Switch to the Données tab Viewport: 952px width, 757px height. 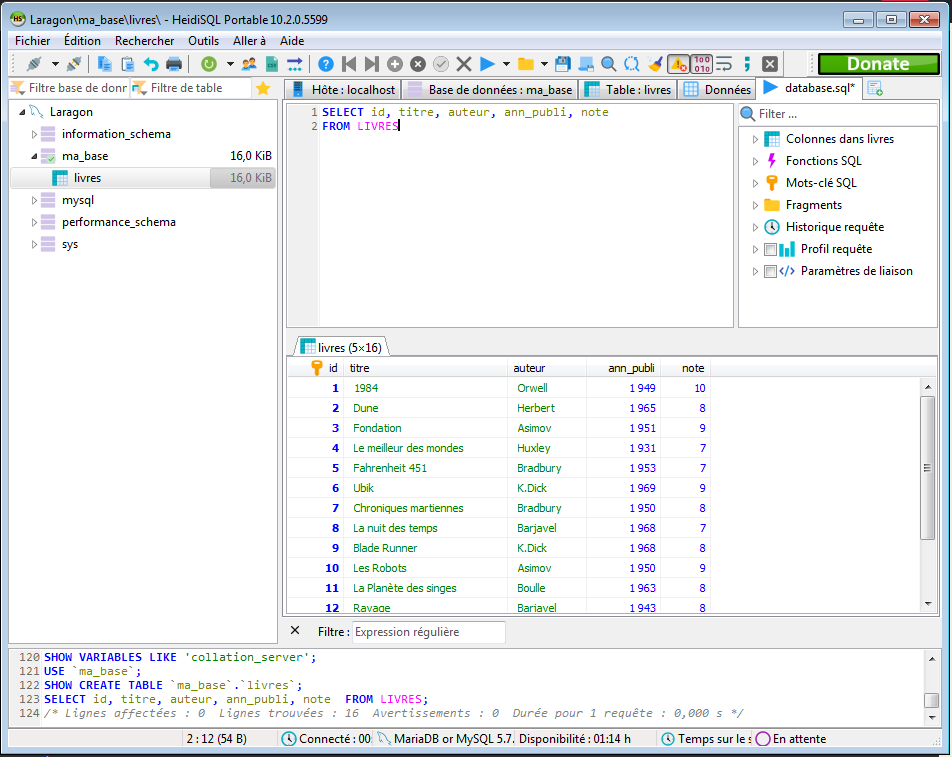(x=718, y=90)
